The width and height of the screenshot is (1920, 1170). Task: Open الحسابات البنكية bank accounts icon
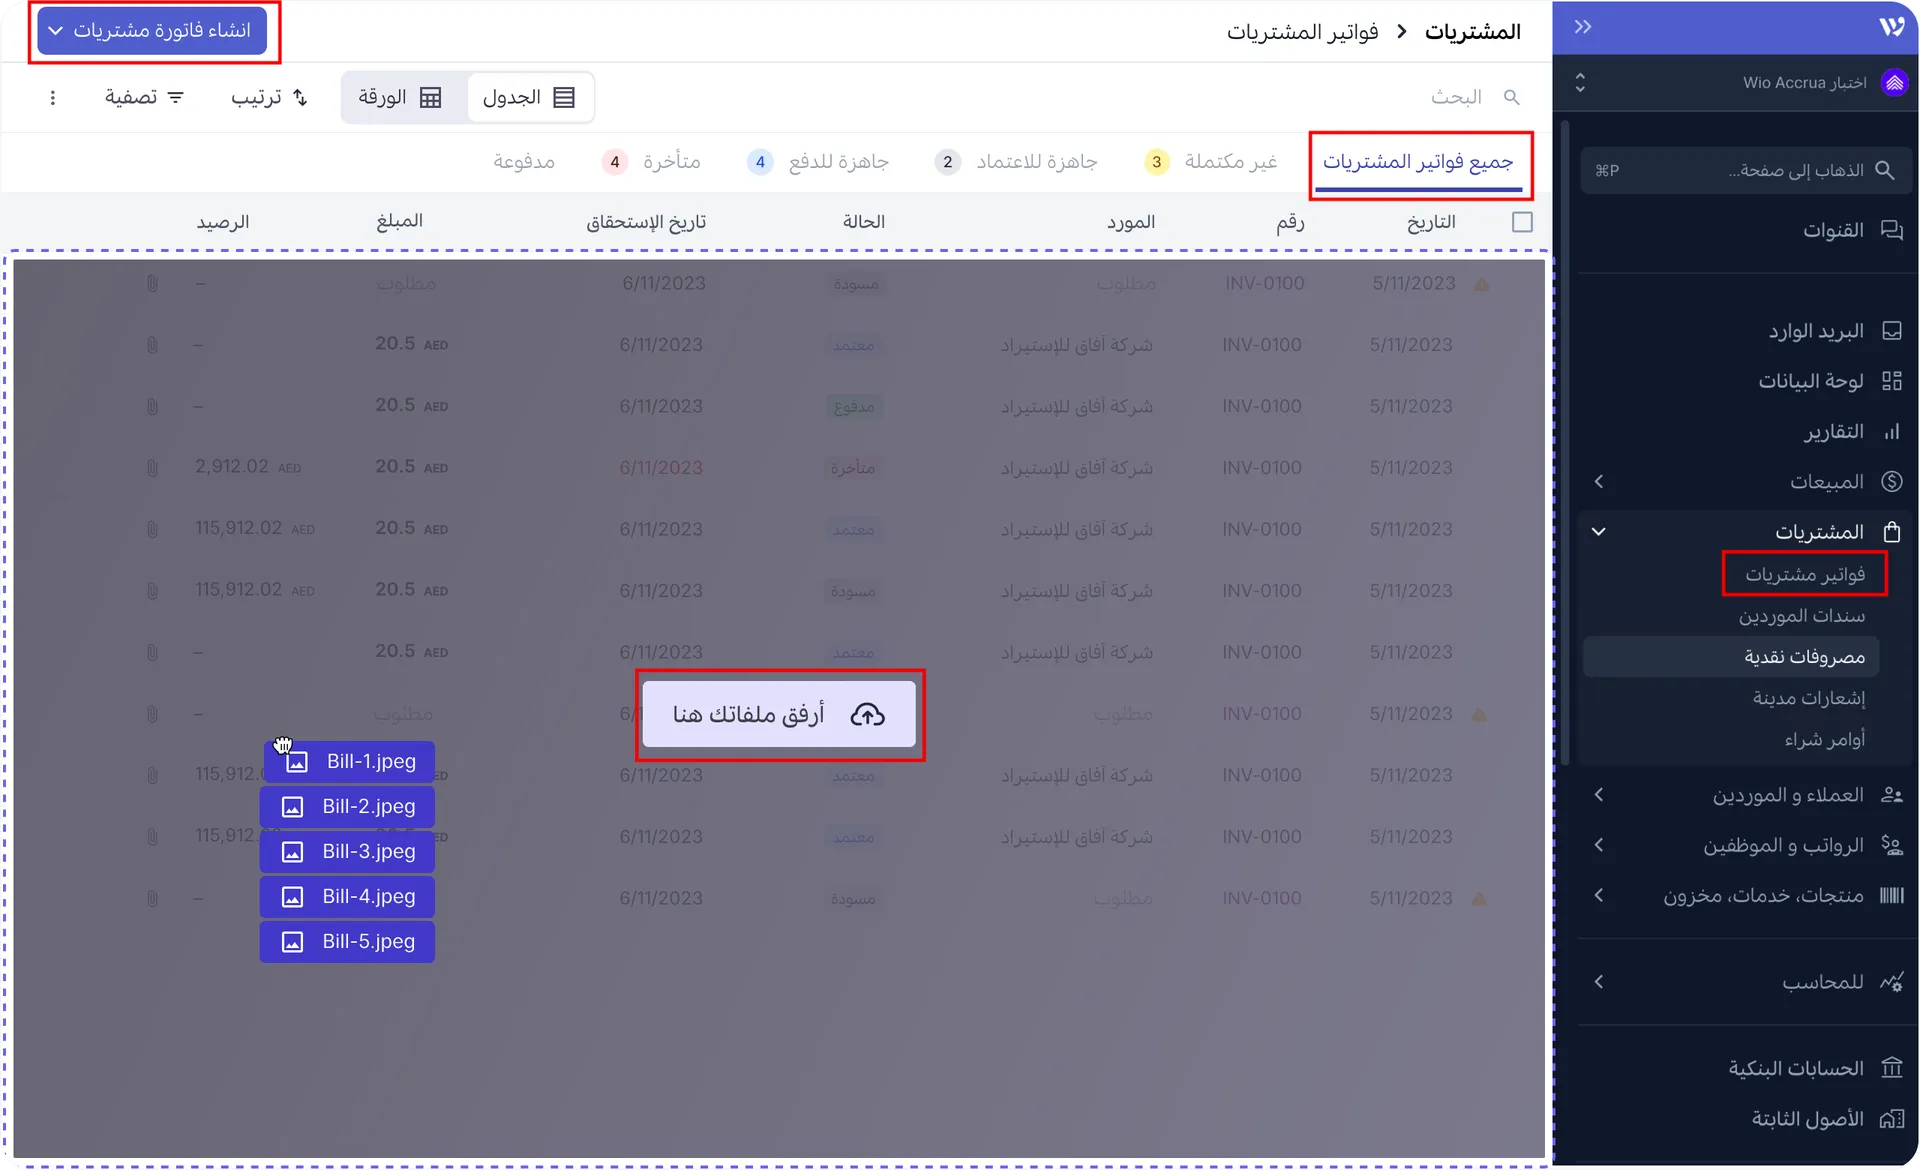[1893, 1068]
